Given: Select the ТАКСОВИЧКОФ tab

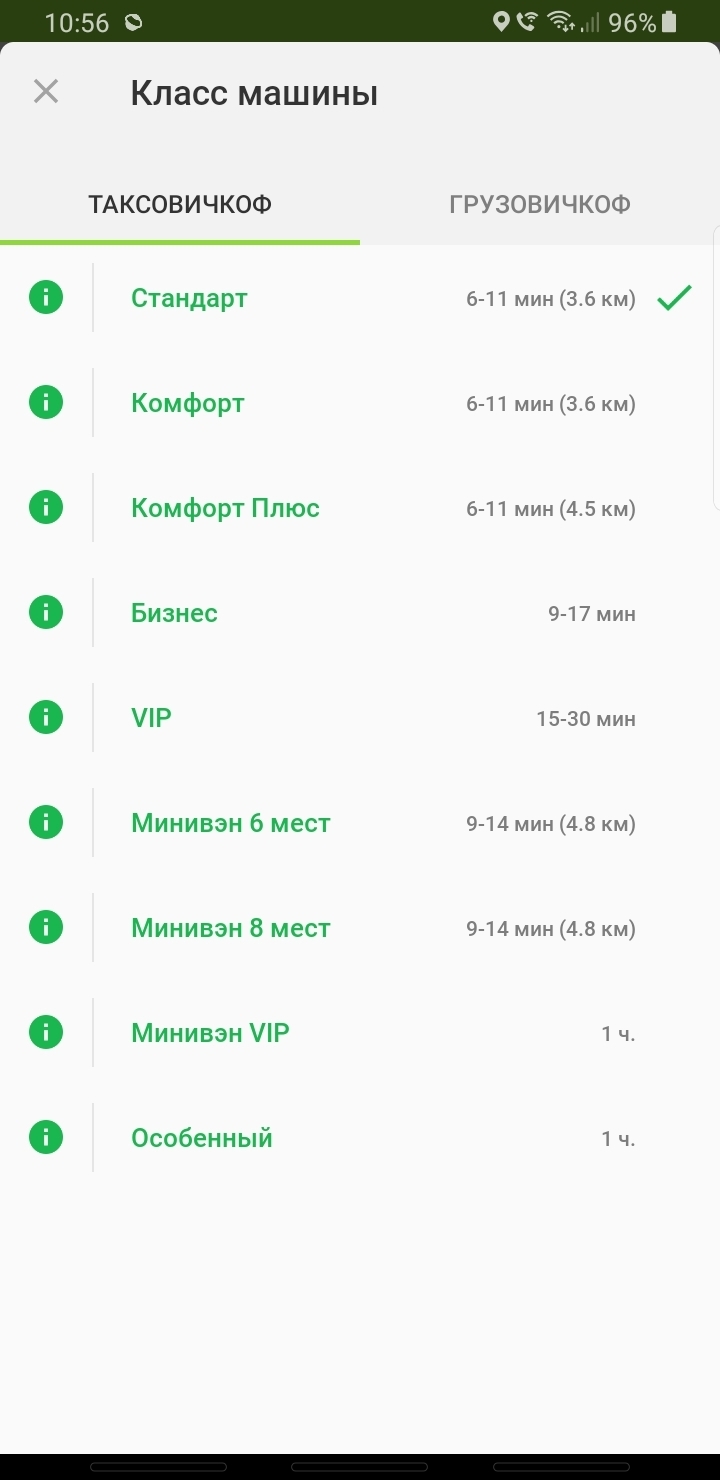Looking at the screenshot, I should point(180,205).
